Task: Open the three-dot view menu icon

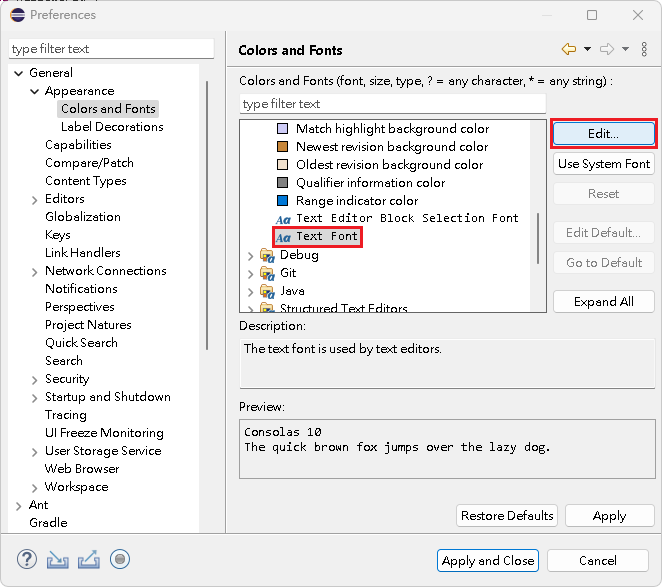Action: [x=644, y=49]
